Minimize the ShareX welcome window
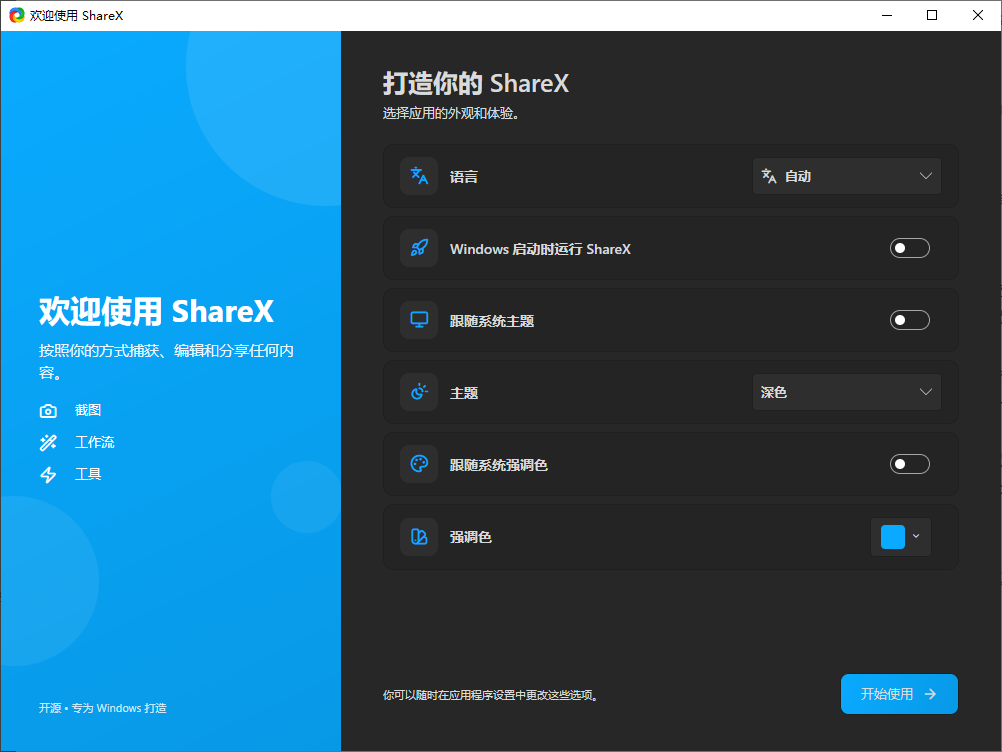Screen dimensions: 1002x752 point(887,15)
